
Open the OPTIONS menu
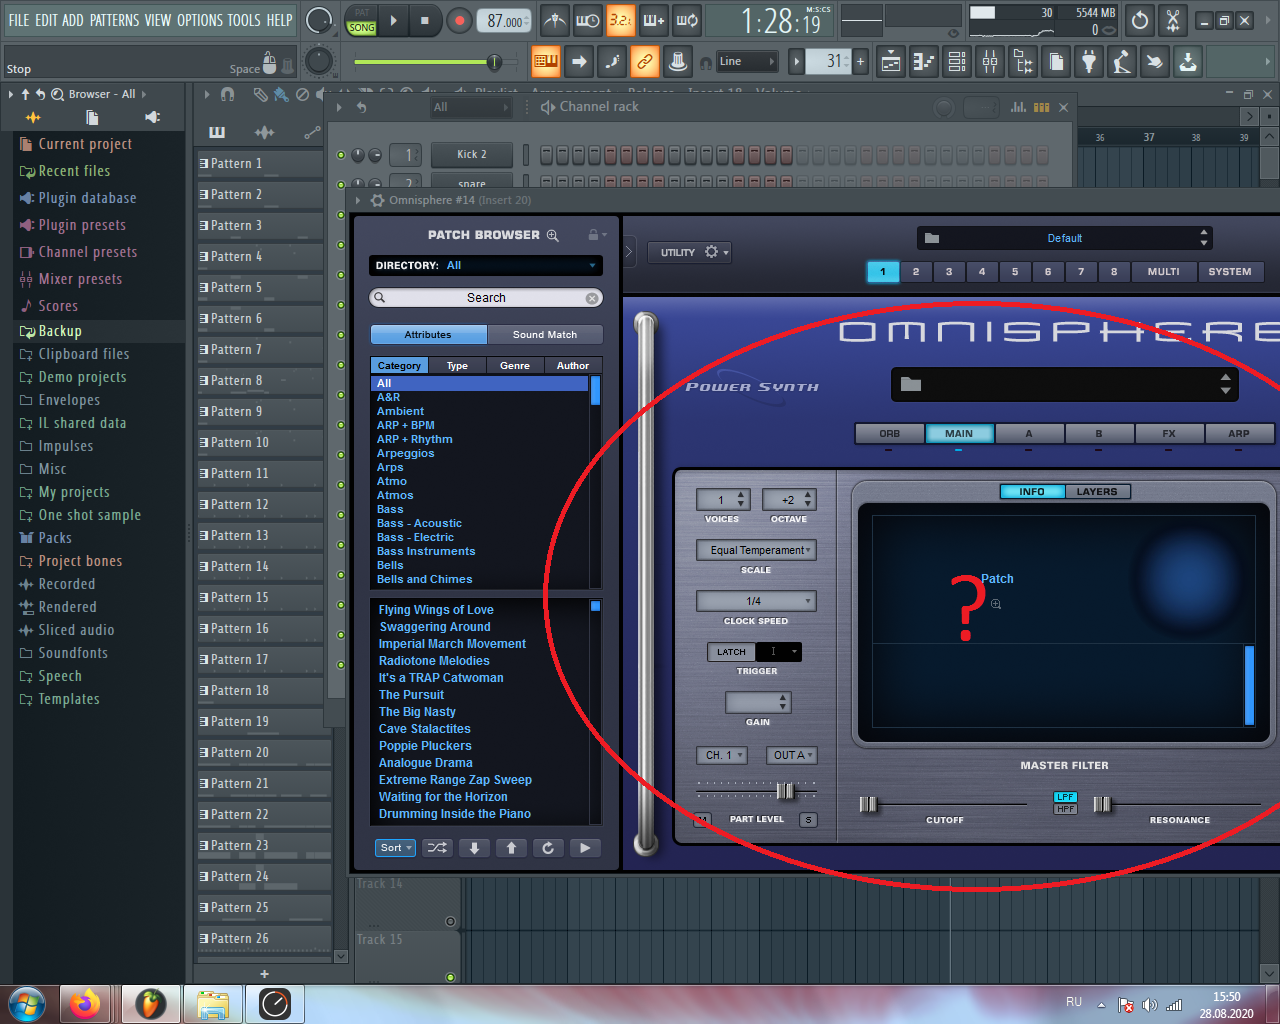coord(200,20)
